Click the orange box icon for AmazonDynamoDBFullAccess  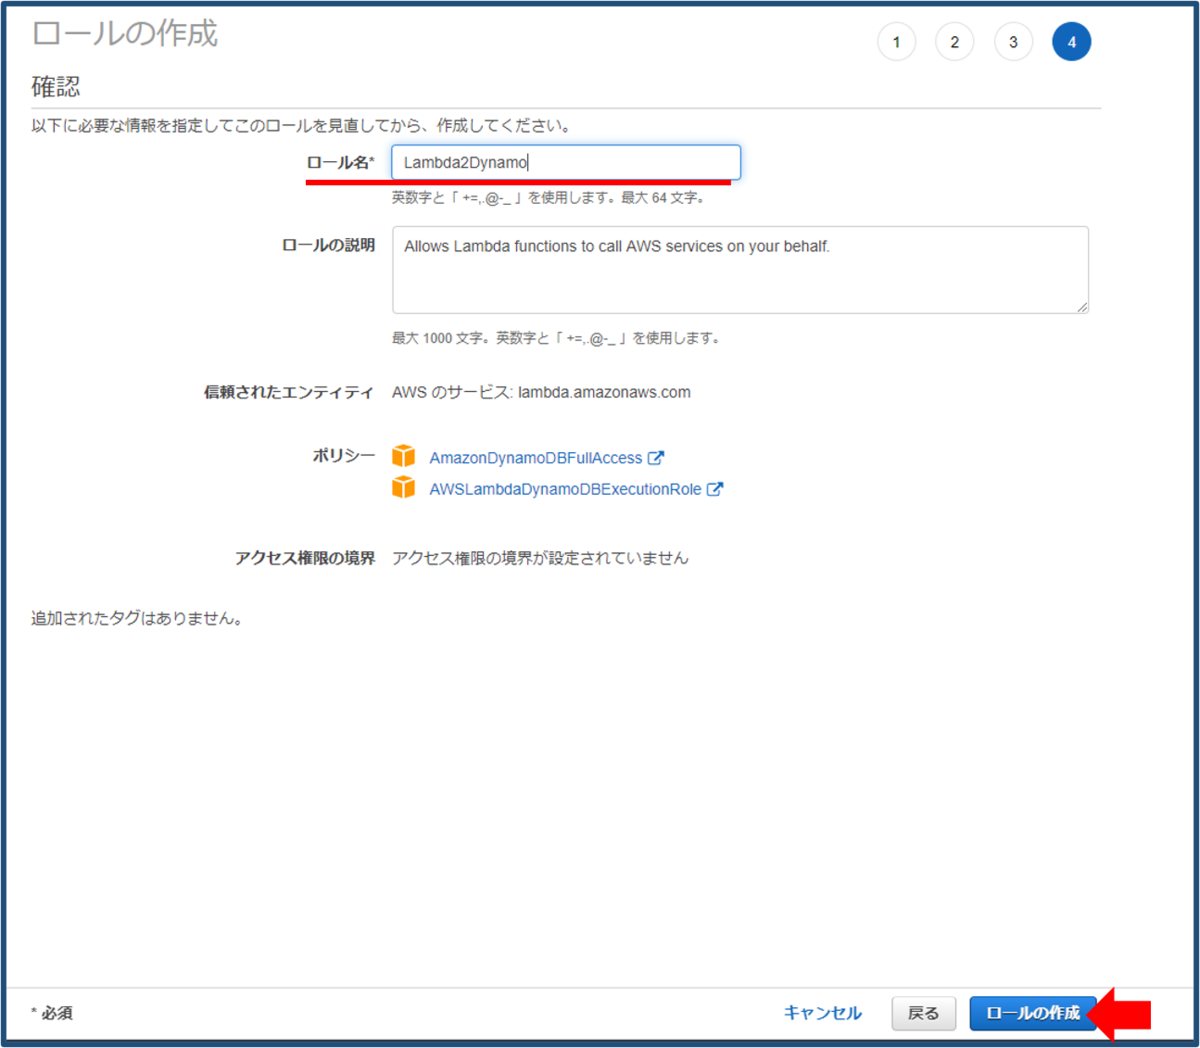pyautogui.click(x=403, y=456)
